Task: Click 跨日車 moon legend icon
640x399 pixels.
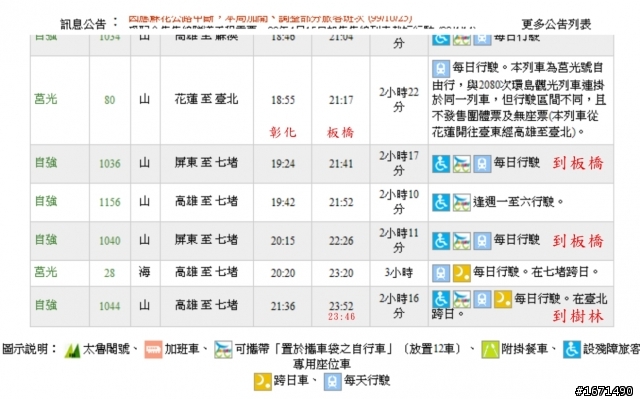Action: pyautogui.click(x=262, y=381)
